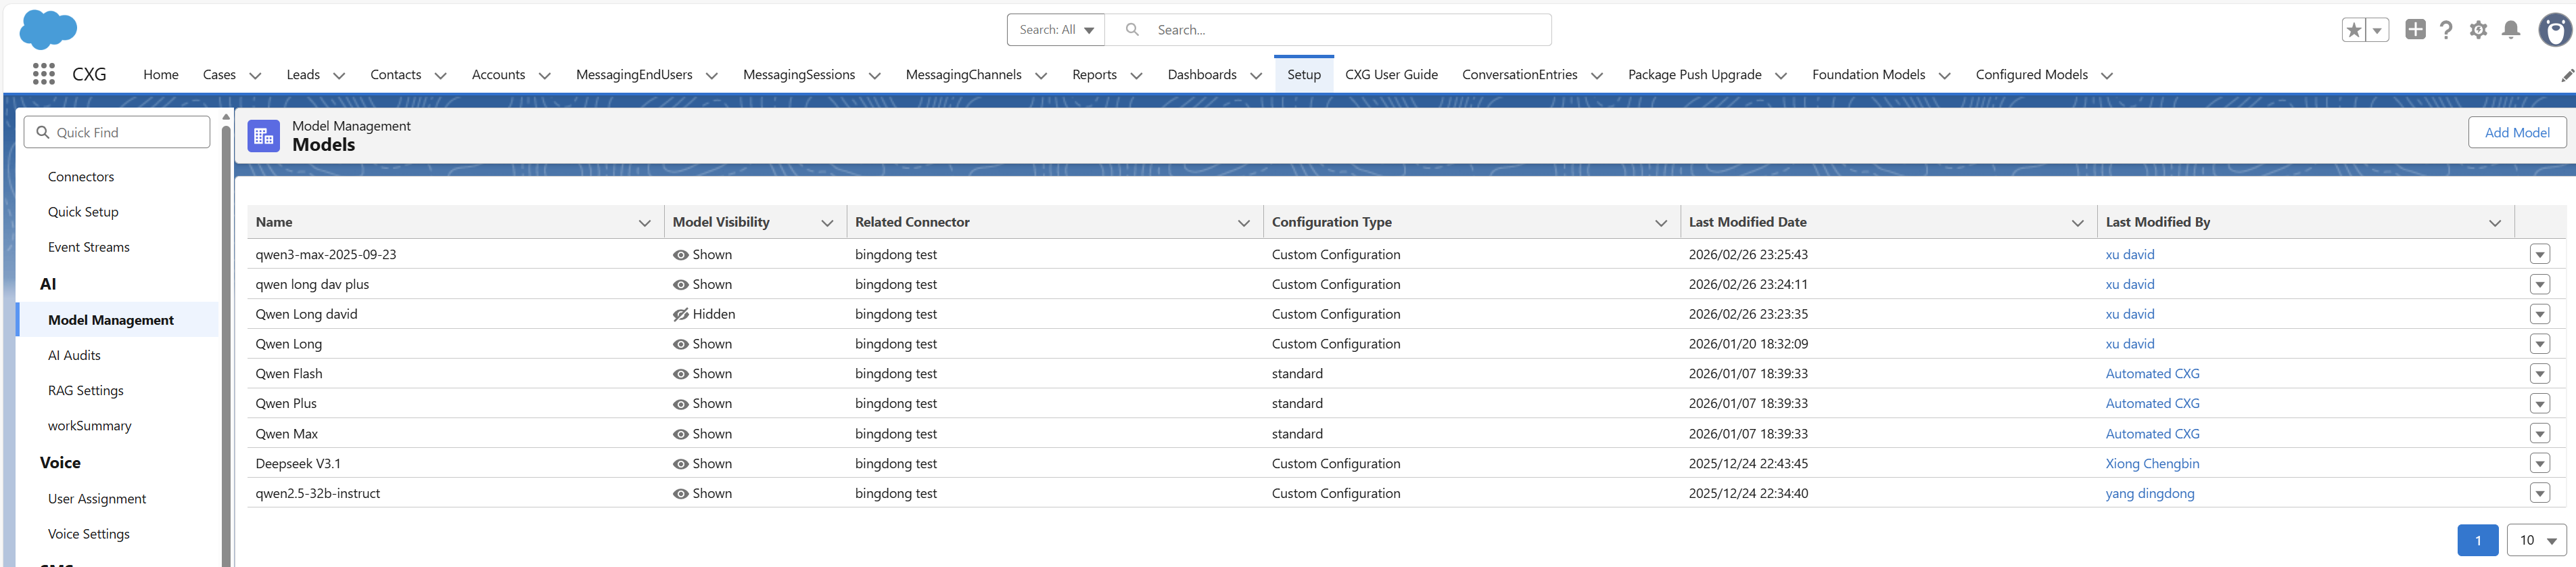The width and height of the screenshot is (2576, 567).
Task: Expand the Dashboards tab chevron
Action: (x=1256, y=75)
